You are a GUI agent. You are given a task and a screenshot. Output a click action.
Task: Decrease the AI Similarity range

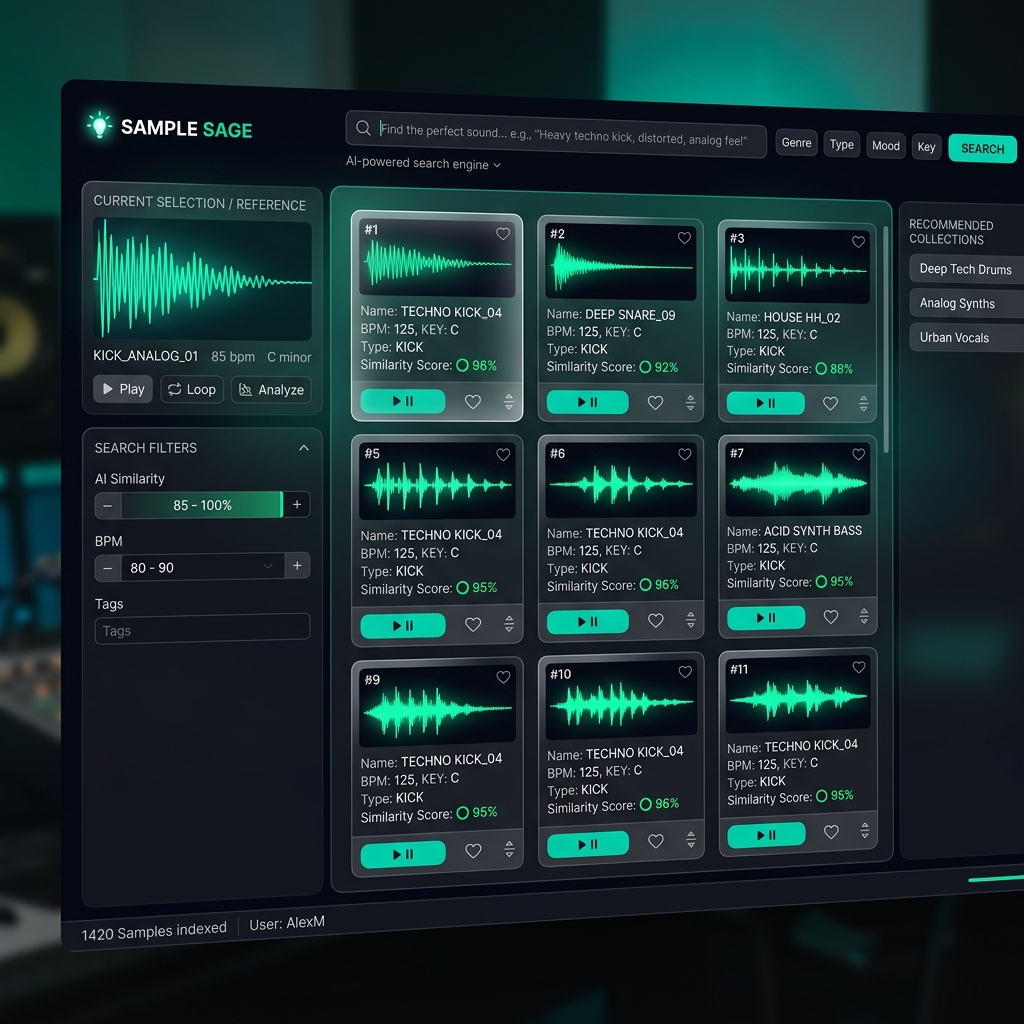pyautogui.click(x=108, y=505)
